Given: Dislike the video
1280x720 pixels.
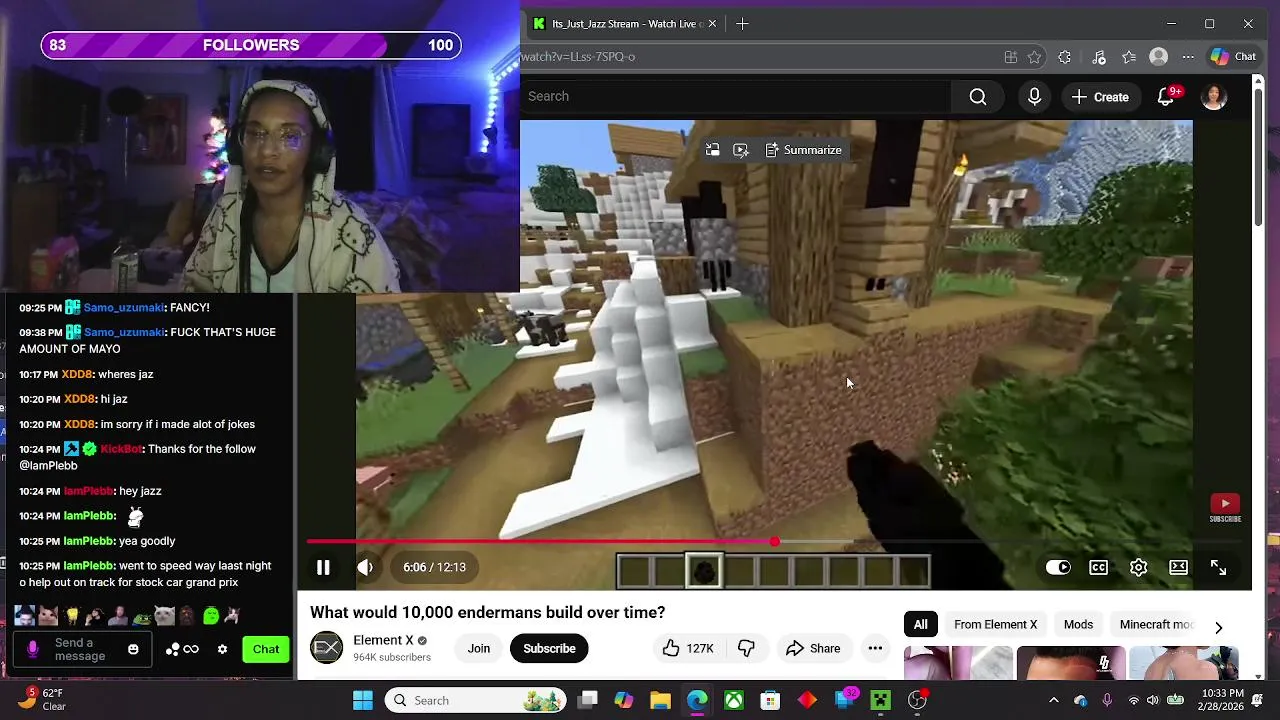Looking at the screenshot, I should click(x=746, y=648).
